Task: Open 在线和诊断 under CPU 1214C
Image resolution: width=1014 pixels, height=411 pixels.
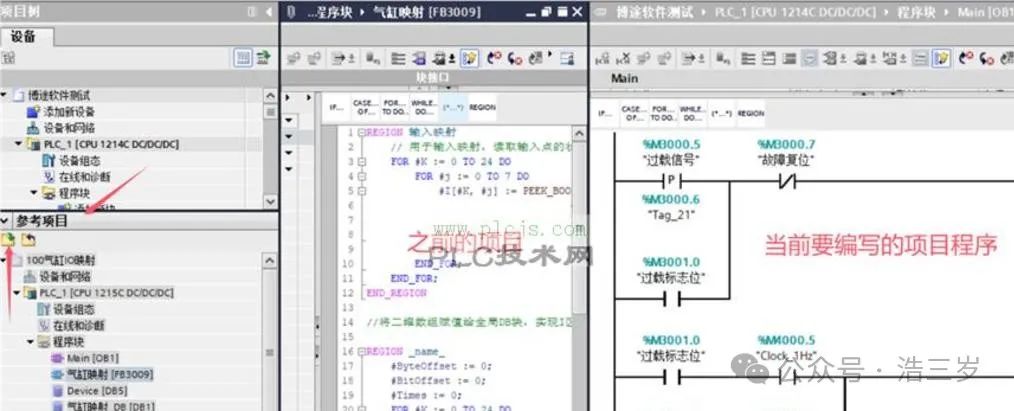Action: pos(84,176)
